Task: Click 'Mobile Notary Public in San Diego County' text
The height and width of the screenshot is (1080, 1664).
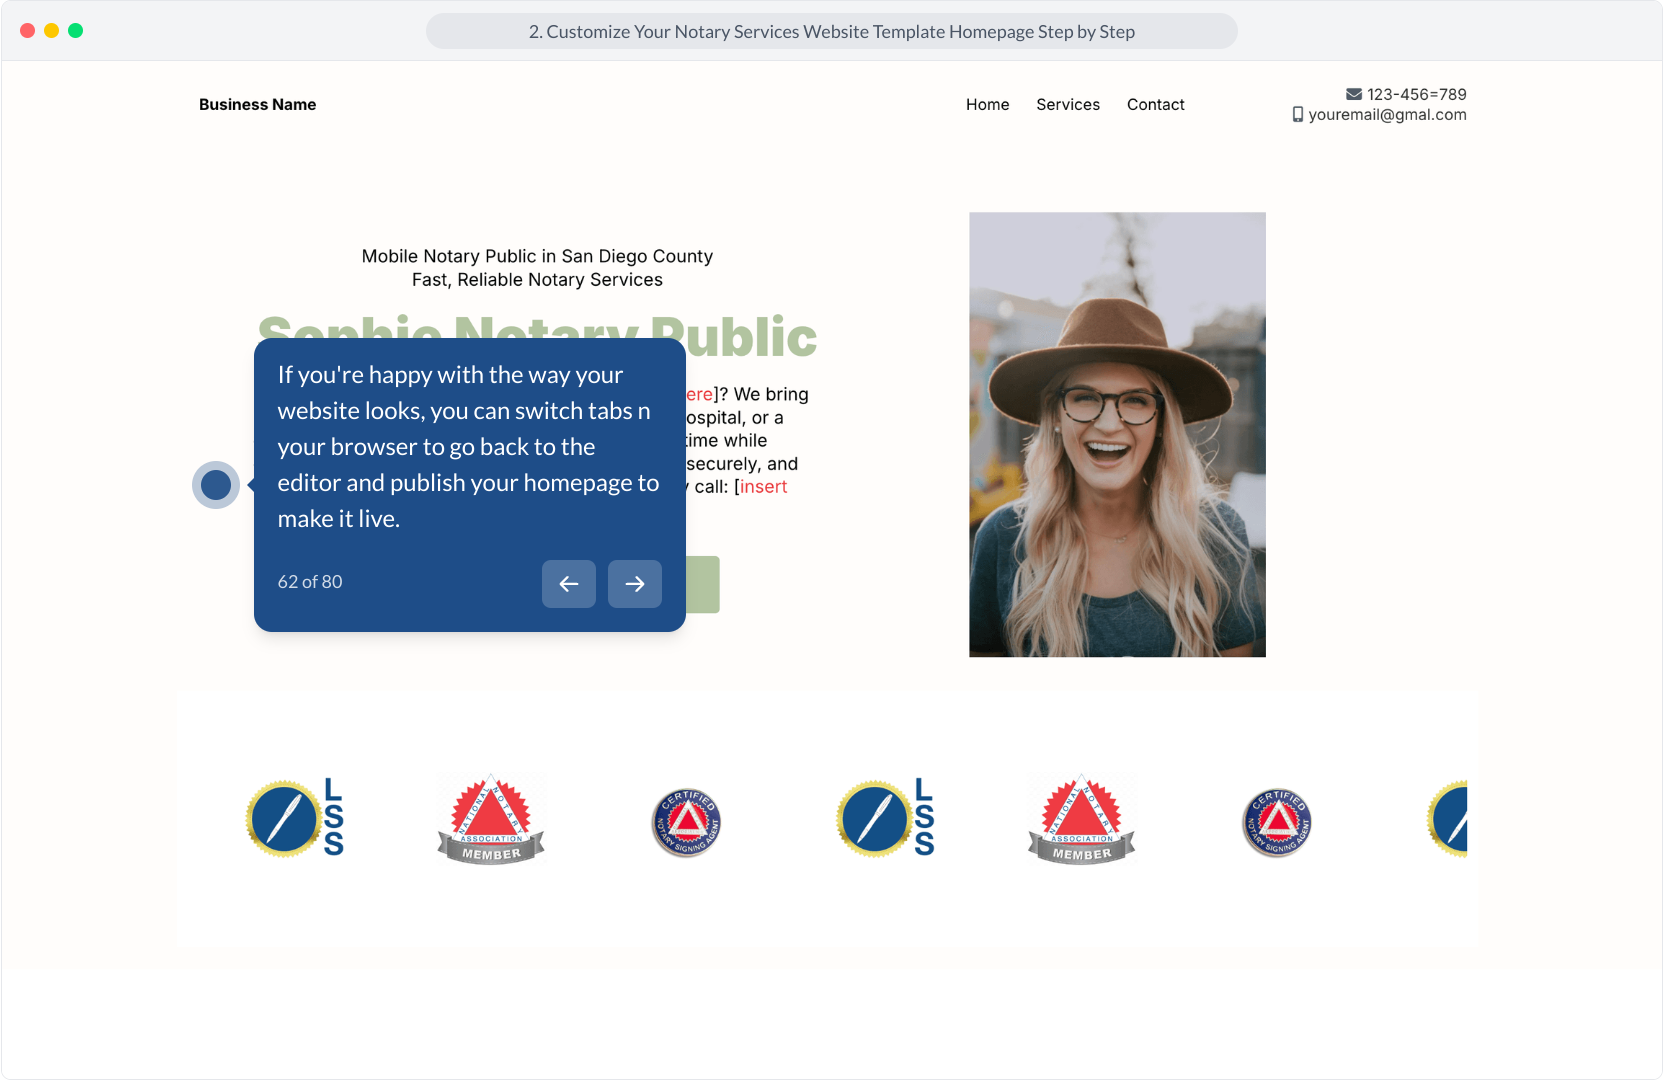Action: (x=537, y=256)
